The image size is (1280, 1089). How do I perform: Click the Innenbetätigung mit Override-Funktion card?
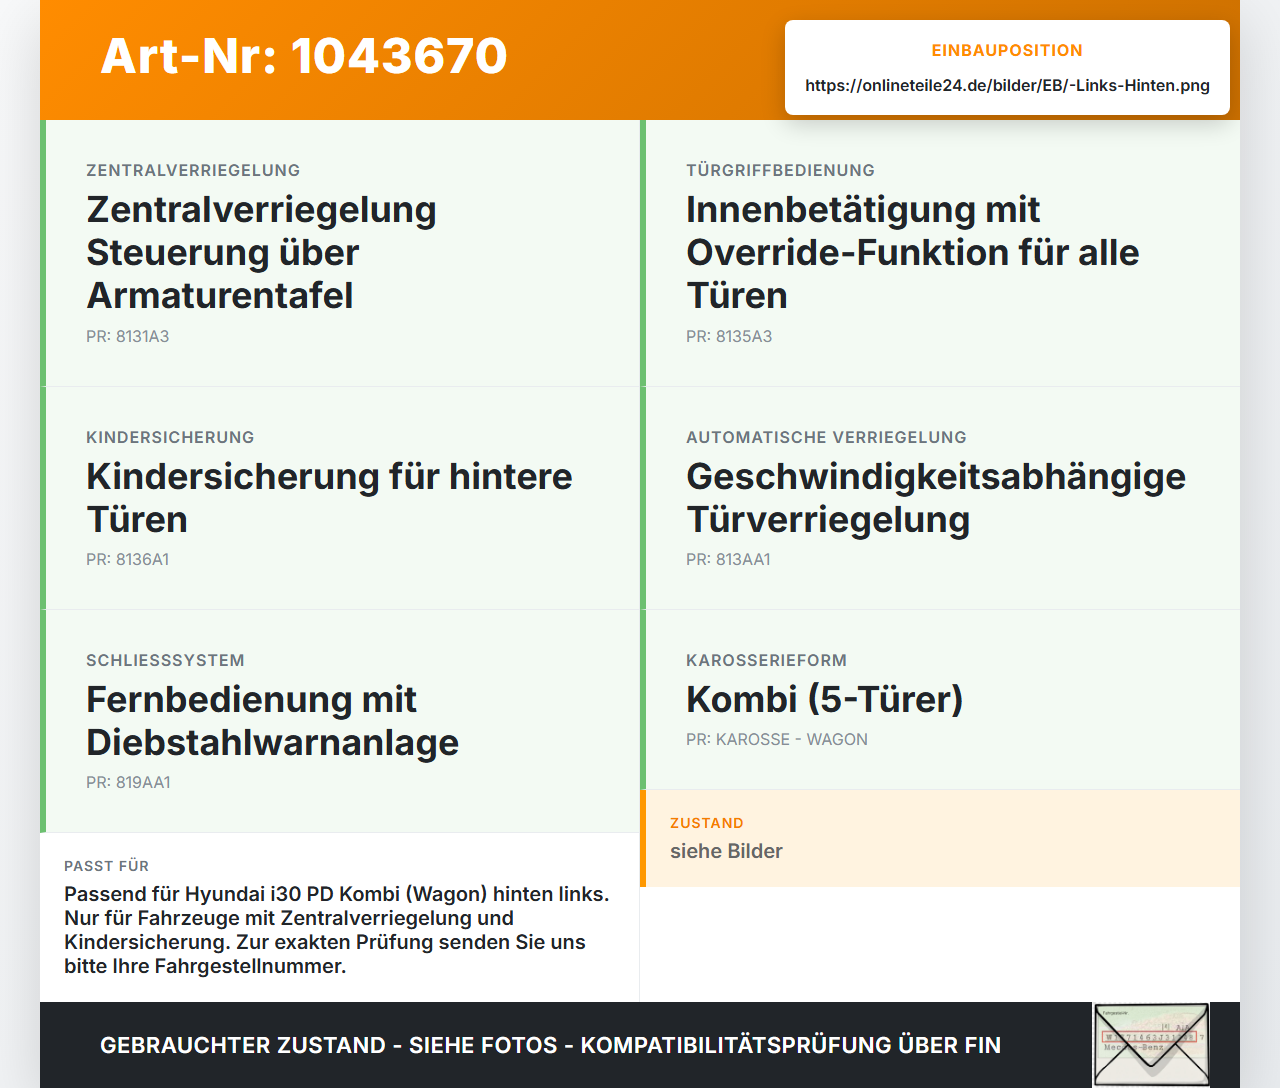(x=940, y=253)
